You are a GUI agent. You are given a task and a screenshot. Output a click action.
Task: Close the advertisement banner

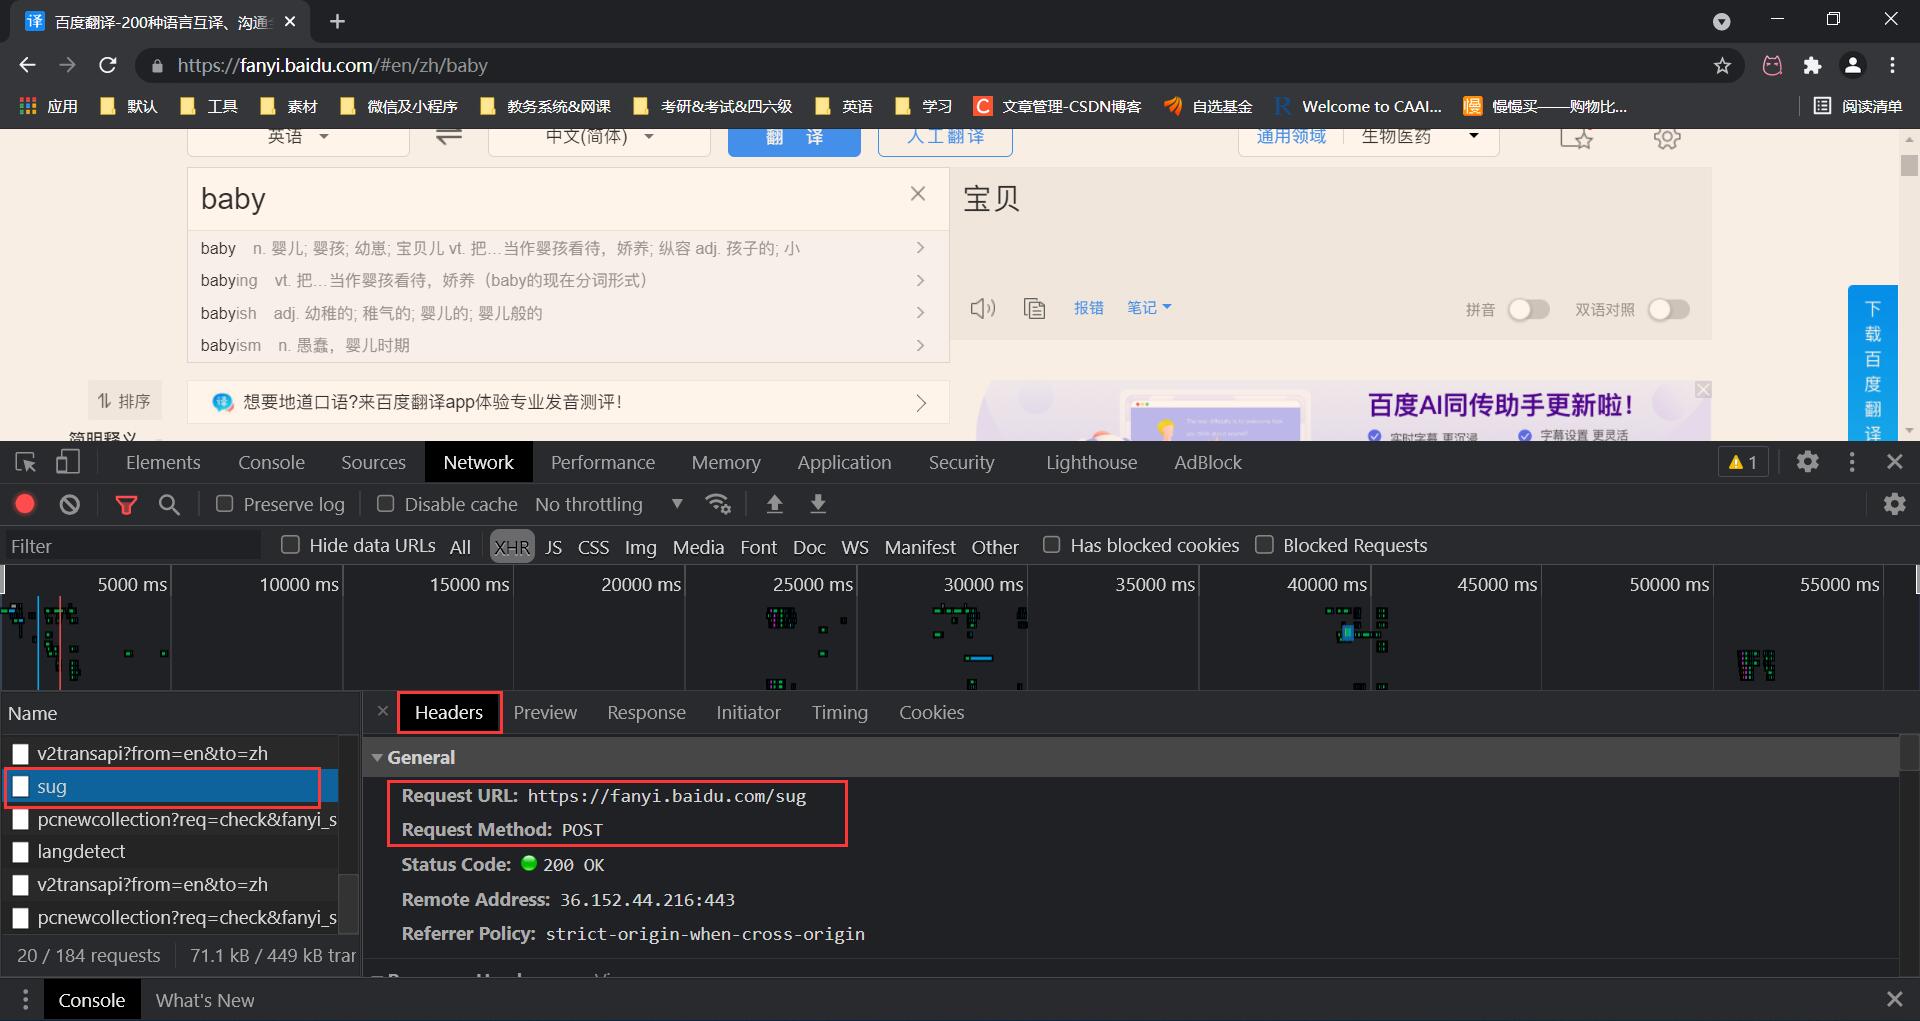[x=1703, y=389]
